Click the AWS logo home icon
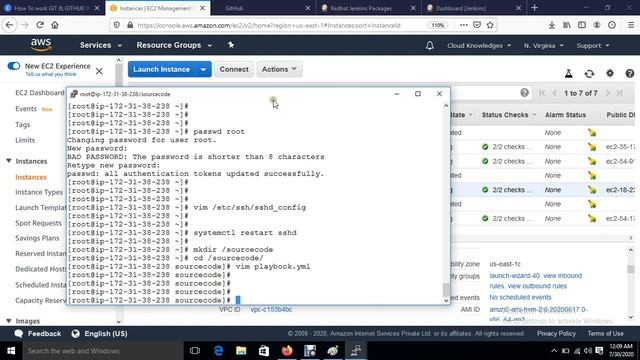This screenshot has width=640, height=360. tap(41, 45)
